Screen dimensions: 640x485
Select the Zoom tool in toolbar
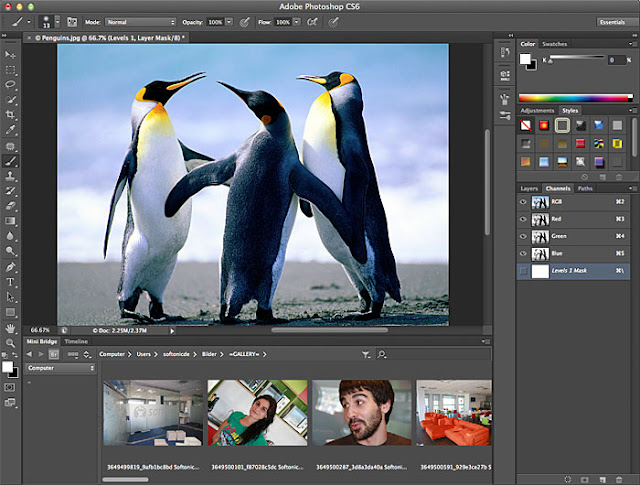[x=11, y=342]
